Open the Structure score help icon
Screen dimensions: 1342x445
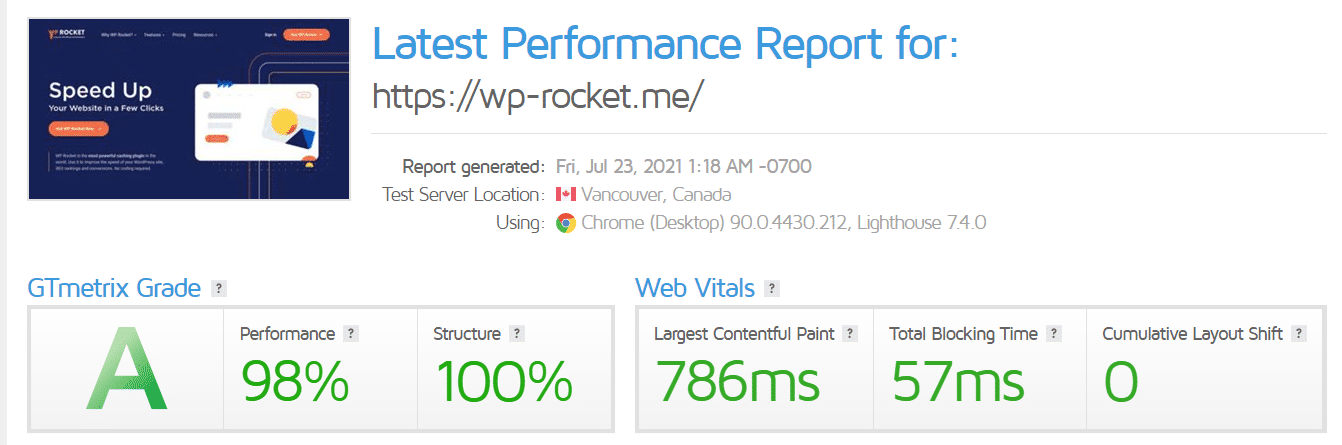click(x=517, y=334)
